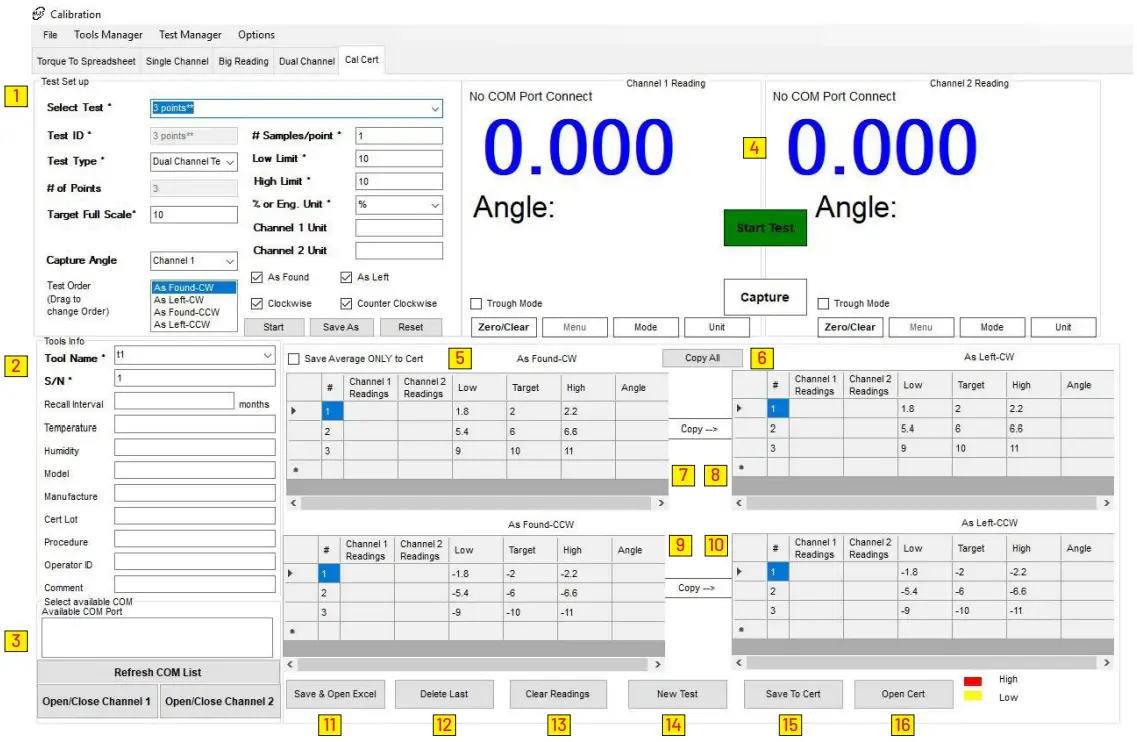Expand the Select Test dropdown
The image size is (1137, 742).
[434, 109]
